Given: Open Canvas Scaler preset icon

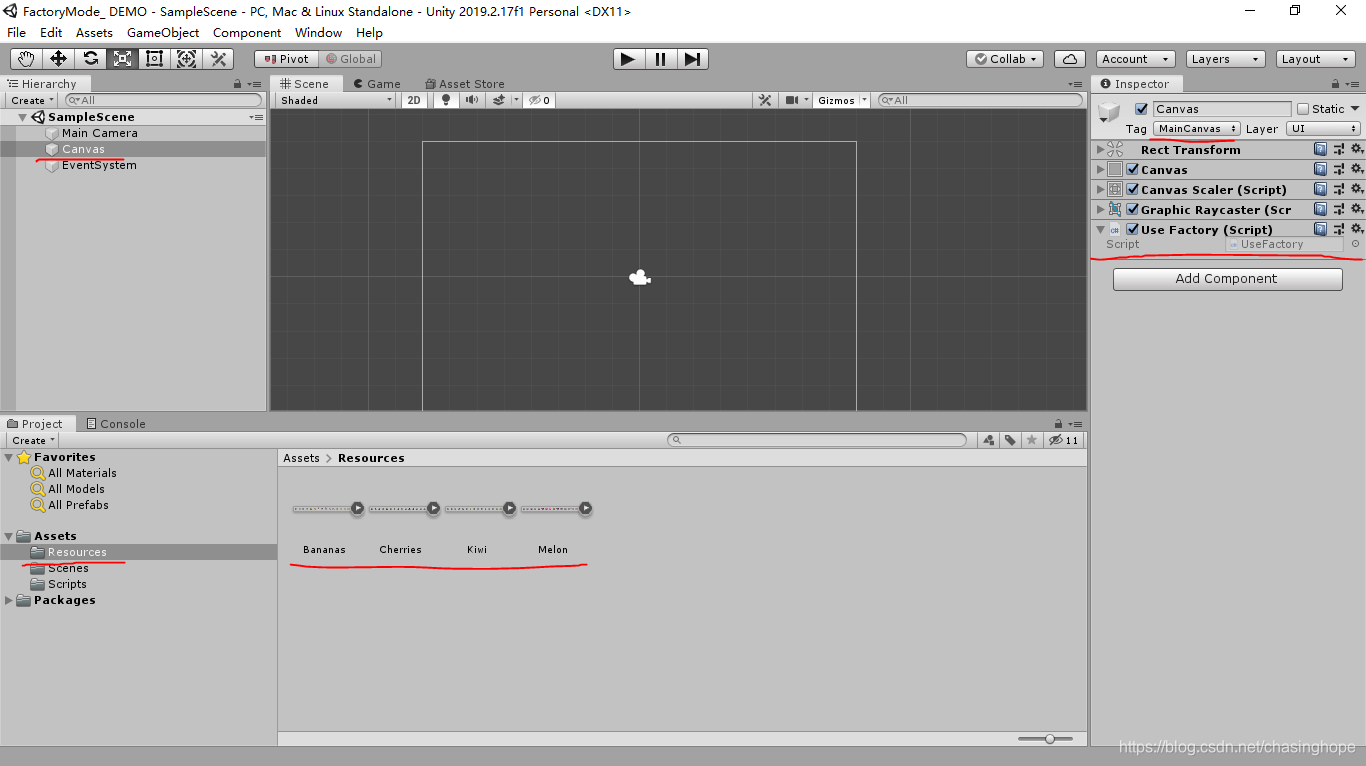Looking at the screenshot, I should [1339, 189].
